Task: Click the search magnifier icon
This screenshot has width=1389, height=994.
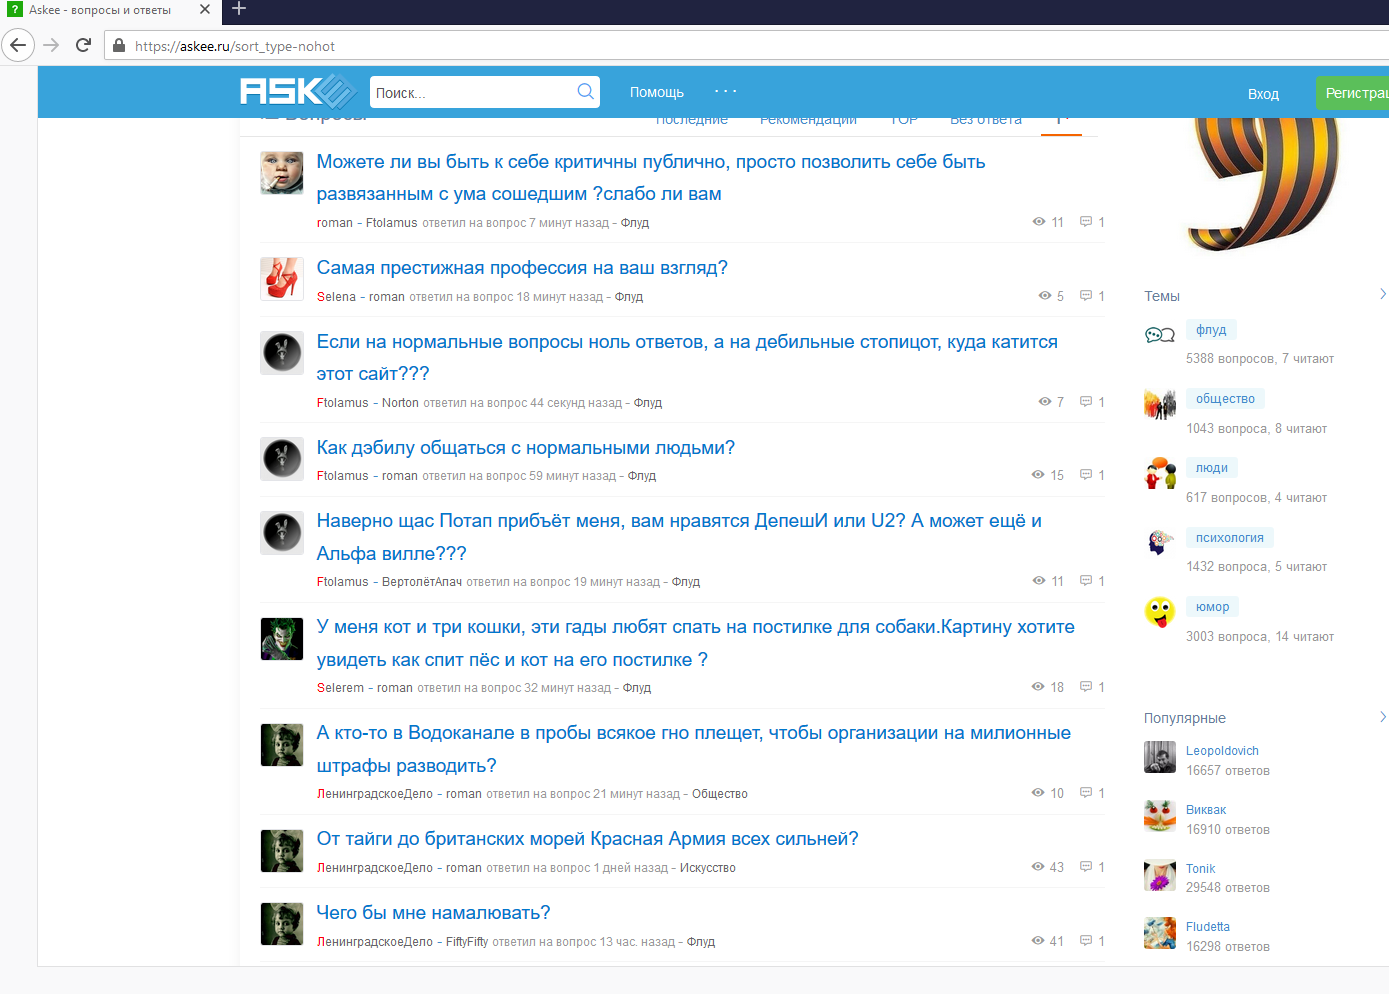Action: [585, 92]
